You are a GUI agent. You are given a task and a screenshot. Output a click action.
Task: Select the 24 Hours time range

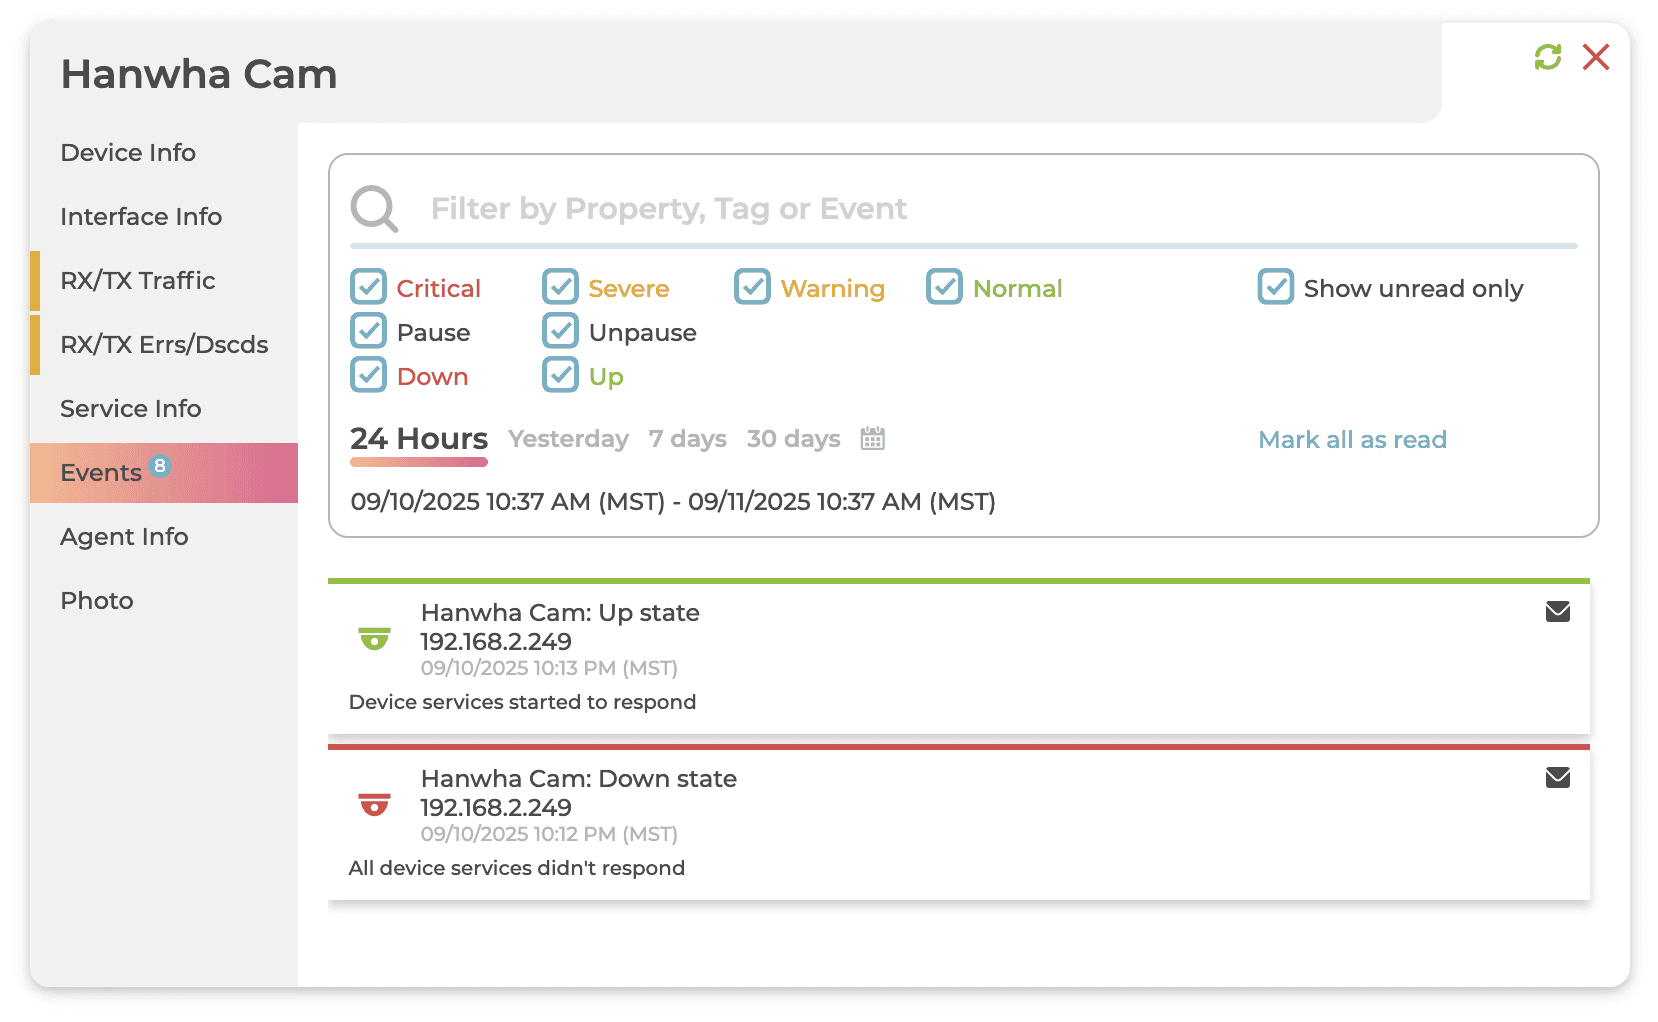[x=419, y=439]
